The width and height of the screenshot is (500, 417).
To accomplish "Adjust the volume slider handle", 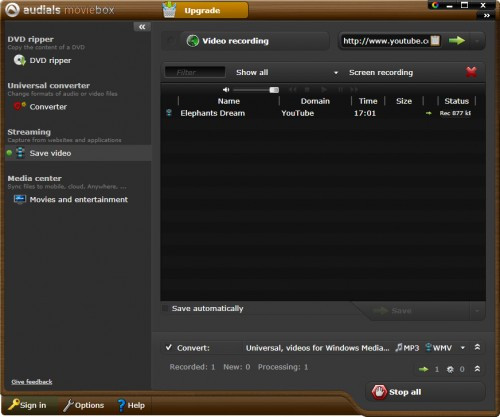I will 274,90.
